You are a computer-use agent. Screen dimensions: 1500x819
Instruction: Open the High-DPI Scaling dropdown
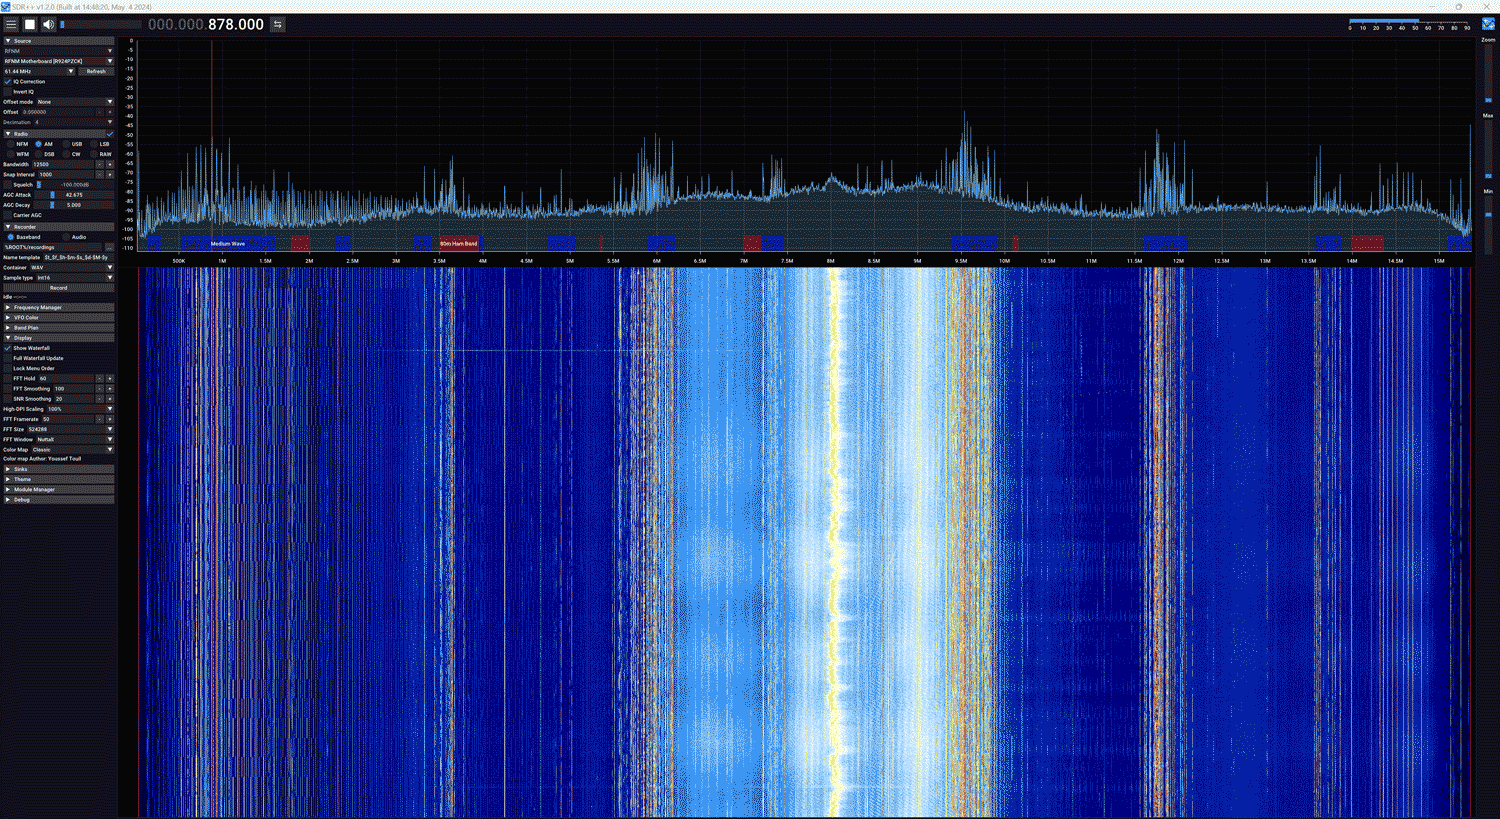(80, 409)
